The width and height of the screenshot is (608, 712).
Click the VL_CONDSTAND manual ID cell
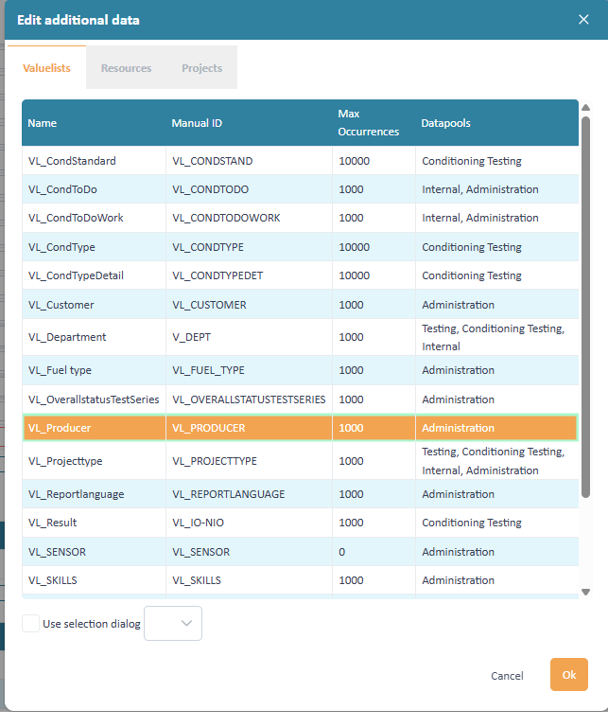click(x=249, y=161)
